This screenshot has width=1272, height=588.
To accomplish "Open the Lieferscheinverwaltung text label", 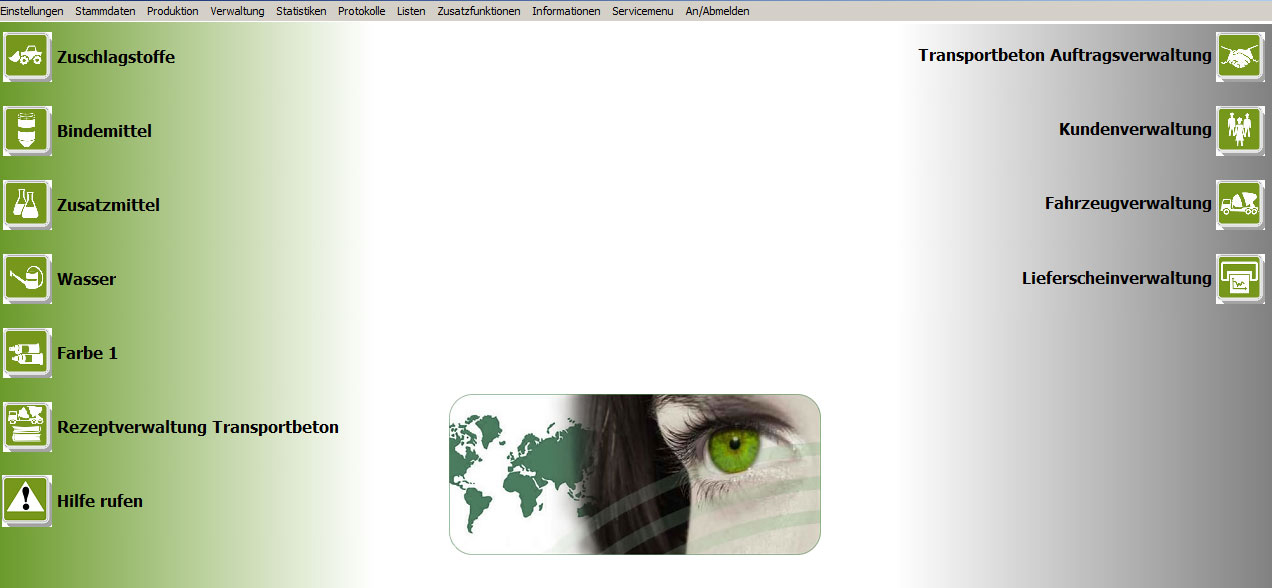I will [x=1117, y=278].
